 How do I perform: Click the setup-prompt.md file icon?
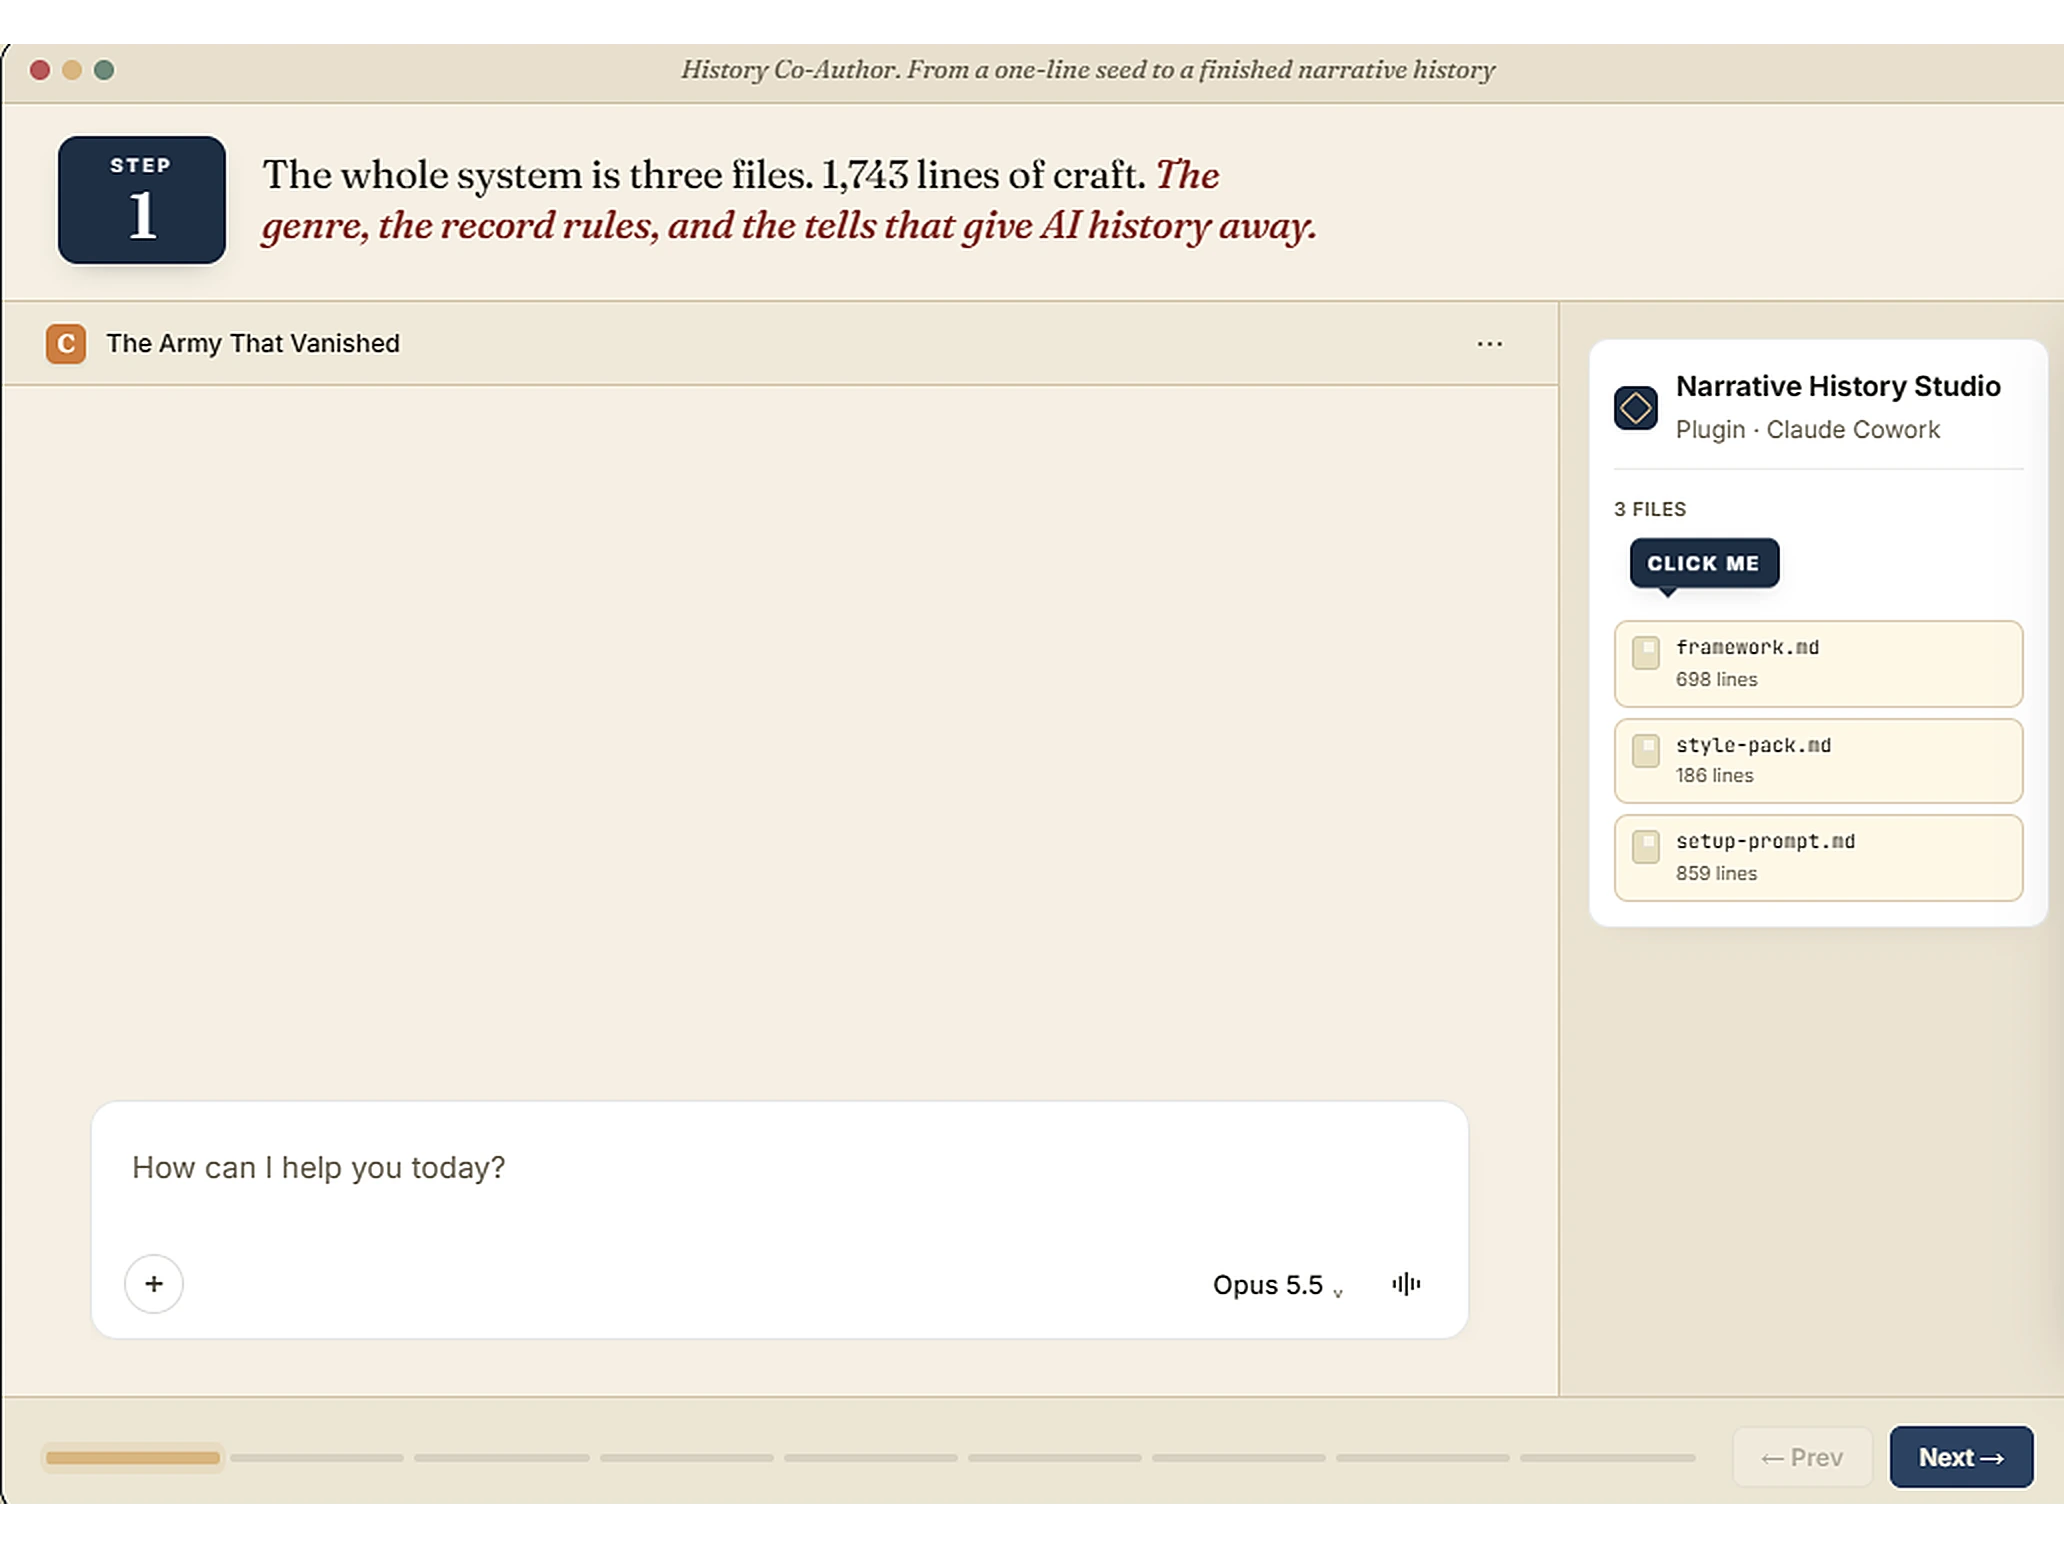pos(1645,846)
